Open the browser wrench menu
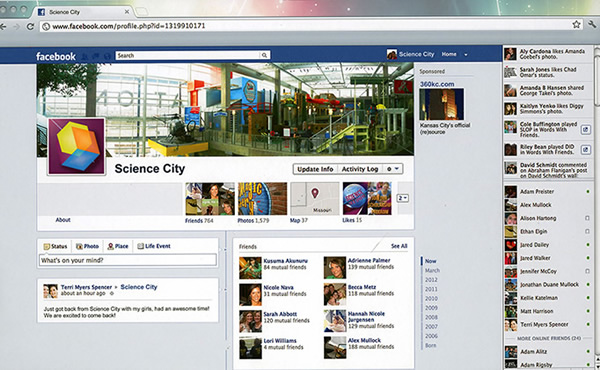The width and height of the screenshot is (600, 370). [x=592, y=24]
